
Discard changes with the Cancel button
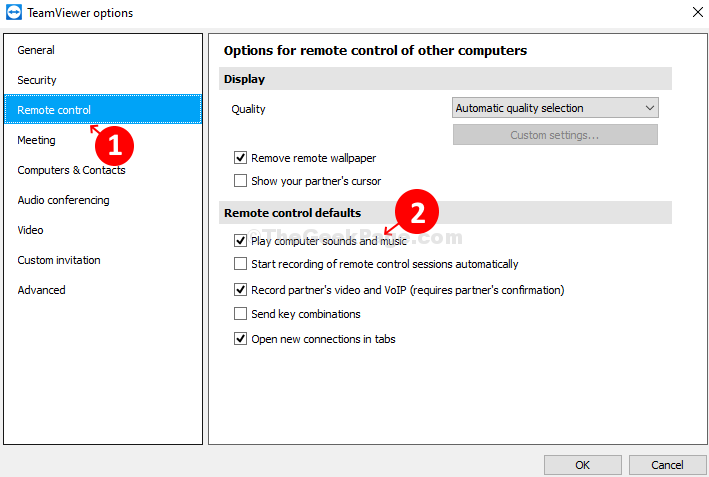(x=667, y=465)
